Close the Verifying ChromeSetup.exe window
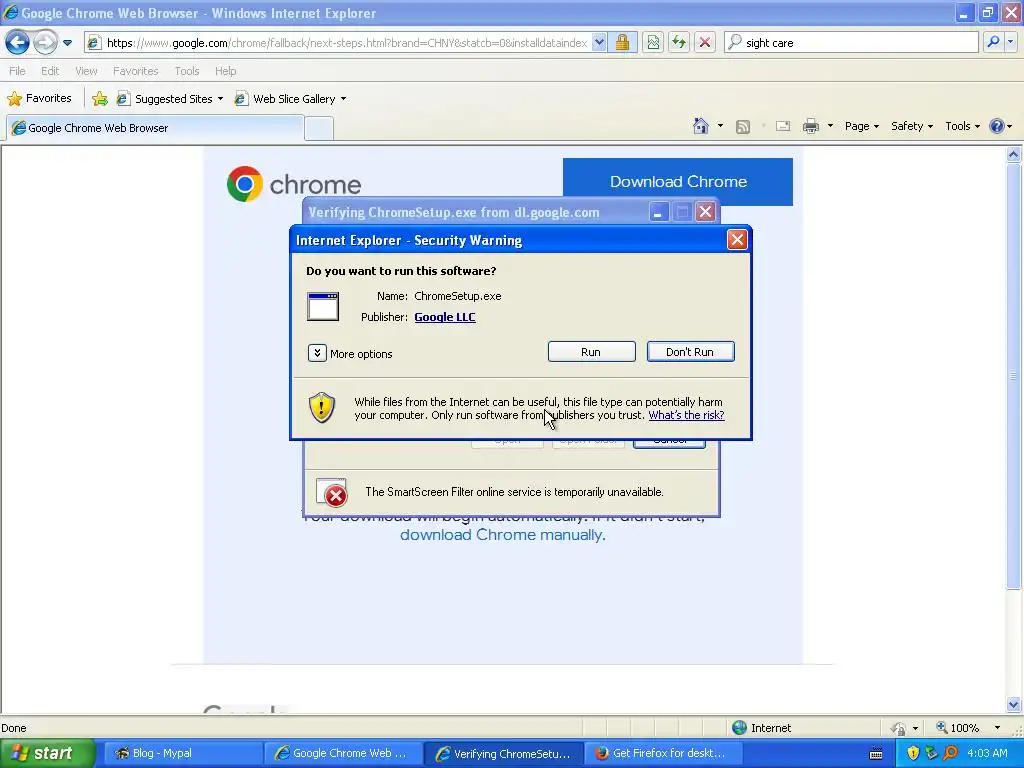Screen dimensions: 1024x768 coord(705,212)
